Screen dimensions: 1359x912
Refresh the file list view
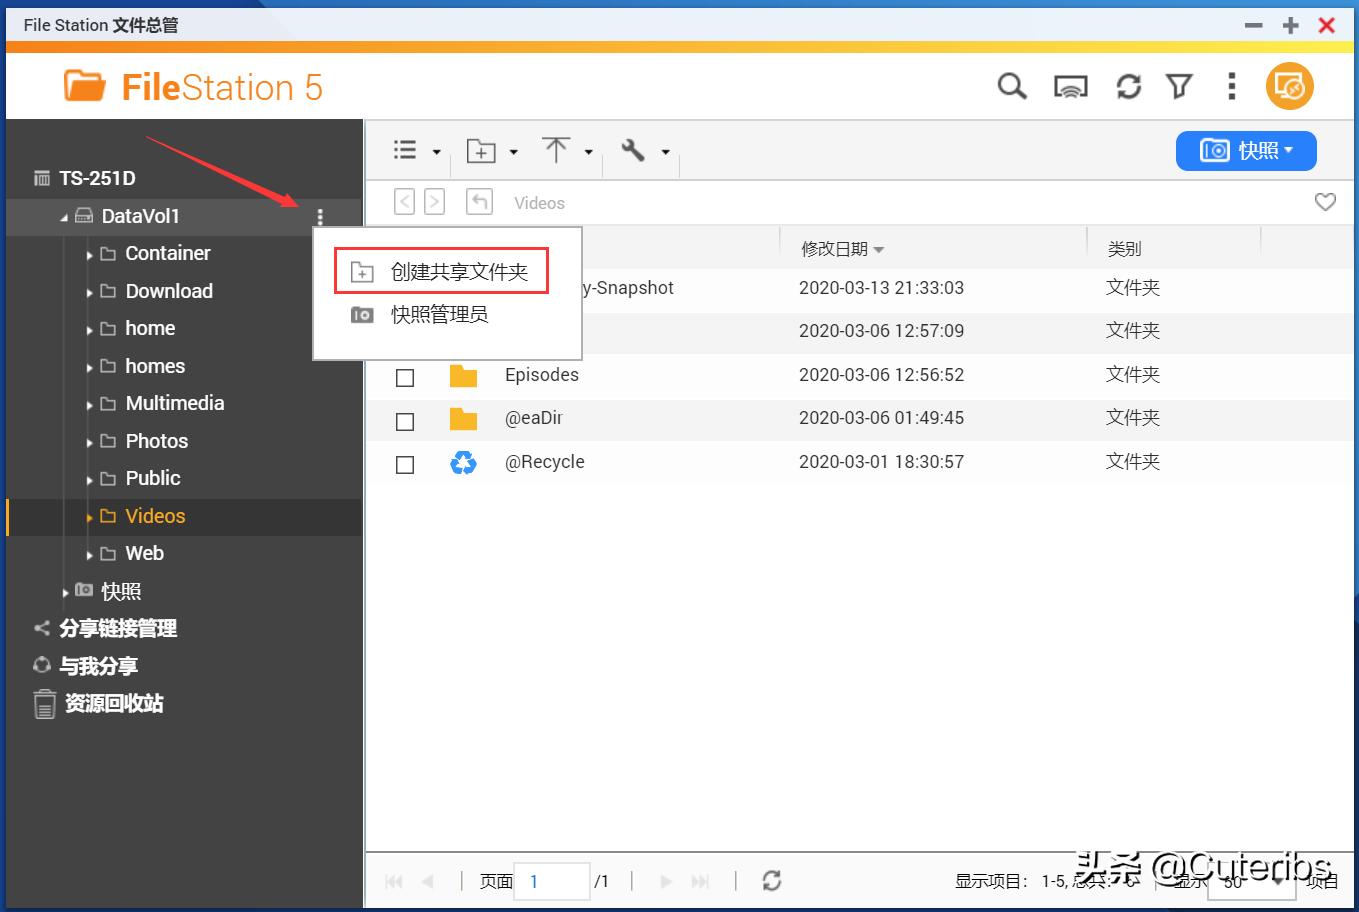tap(1128, 86)
